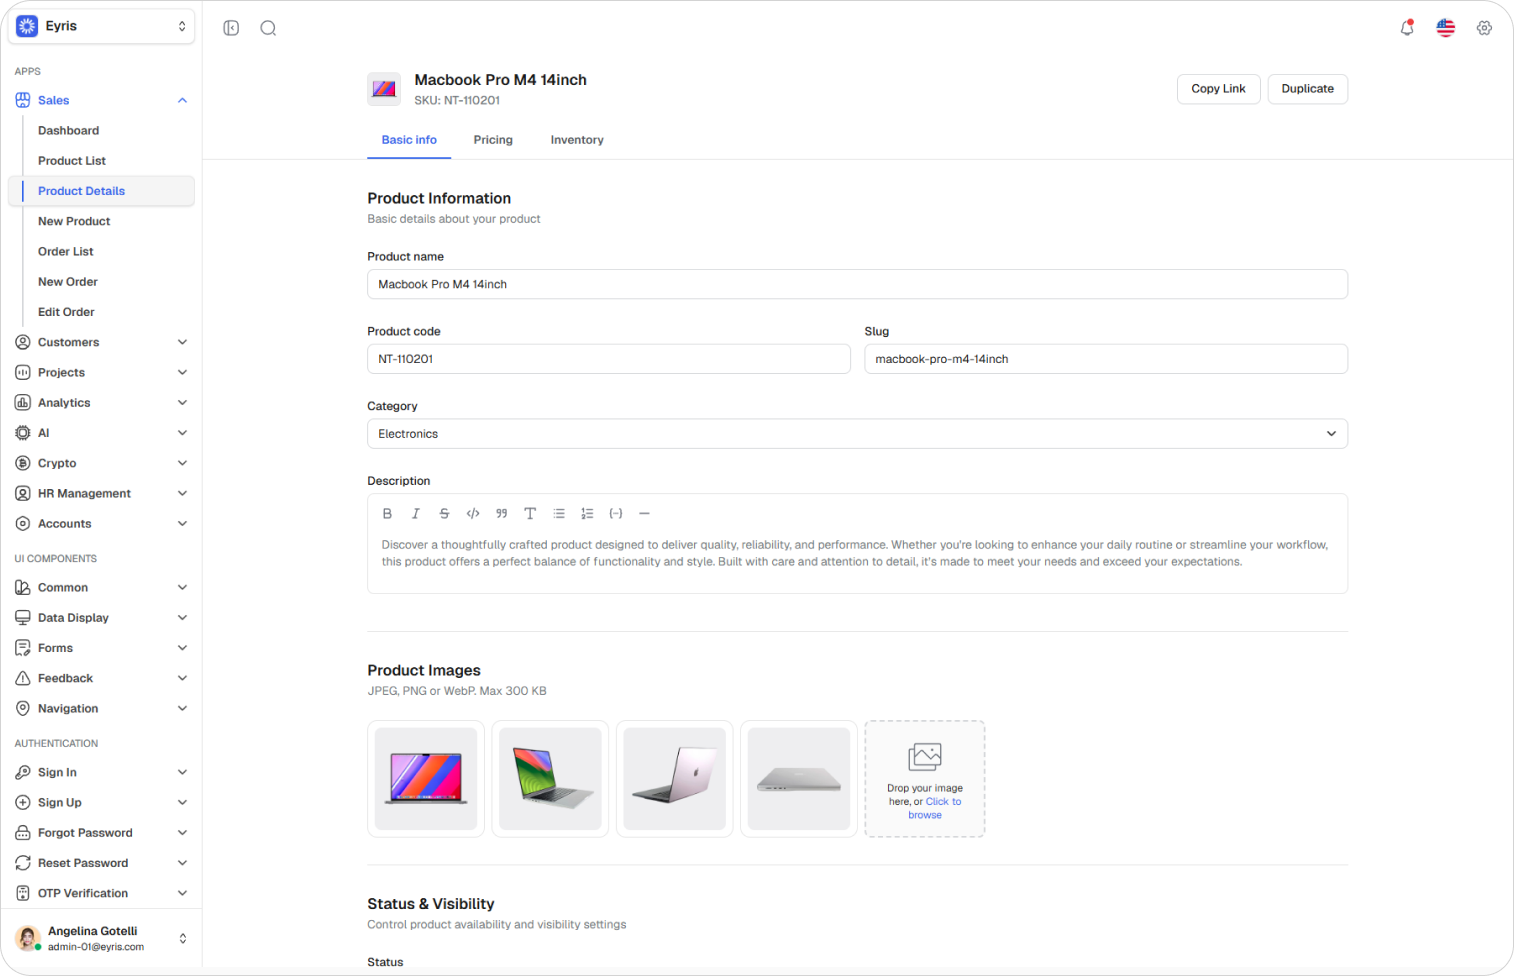Screen dimensions: 1514x976
Task: Apply strikethrough in the description editor
Action: (444, 514)
